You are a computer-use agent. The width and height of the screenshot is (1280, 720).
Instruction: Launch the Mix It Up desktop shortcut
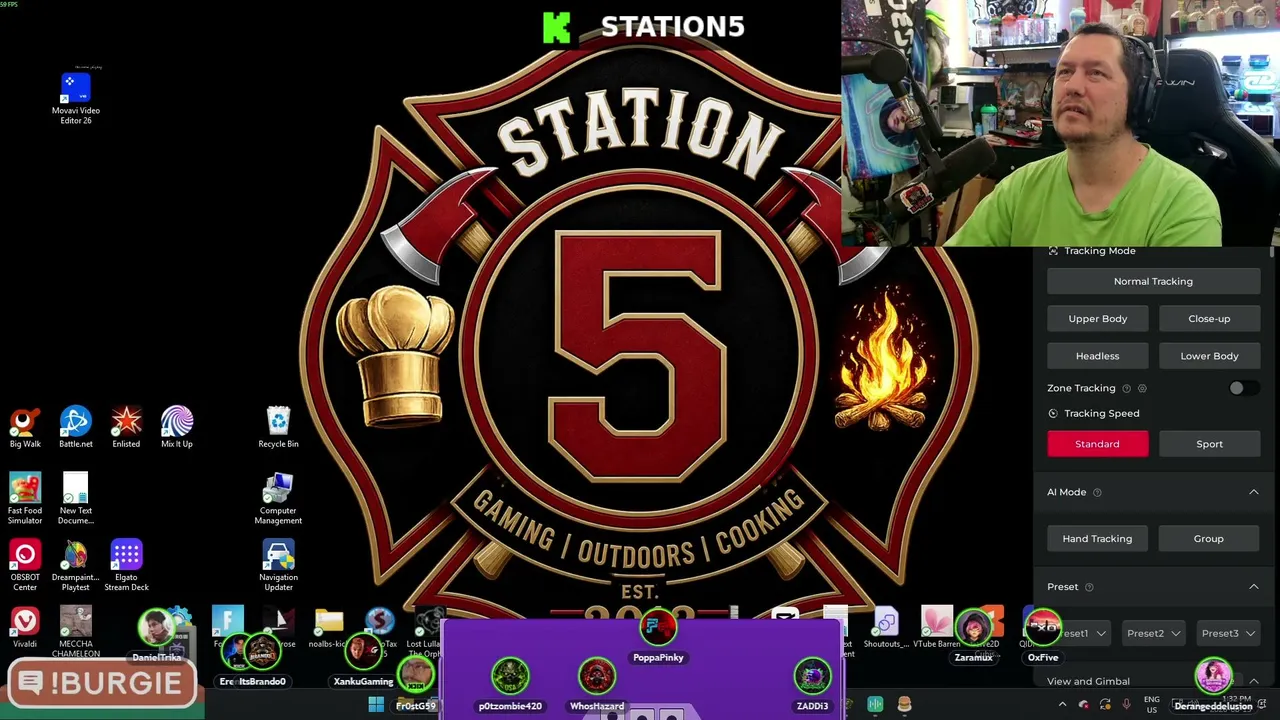177,428
